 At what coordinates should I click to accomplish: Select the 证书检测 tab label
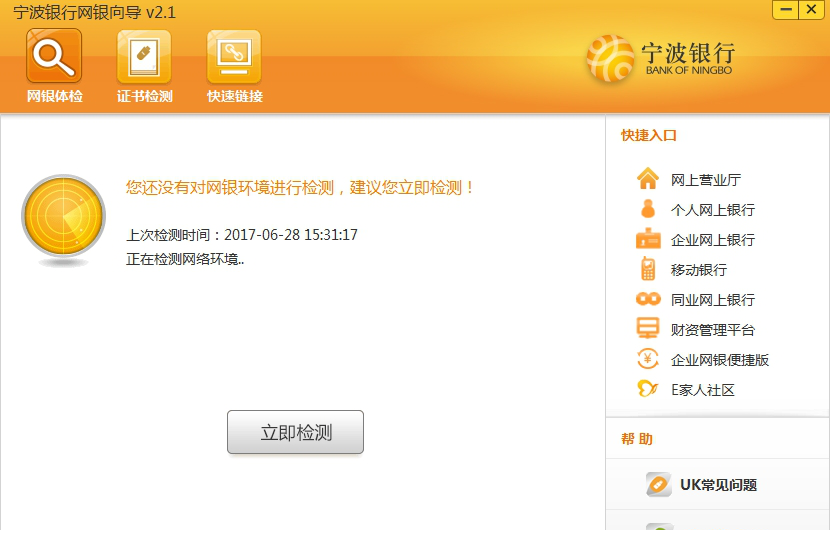[x=145, y=96]
